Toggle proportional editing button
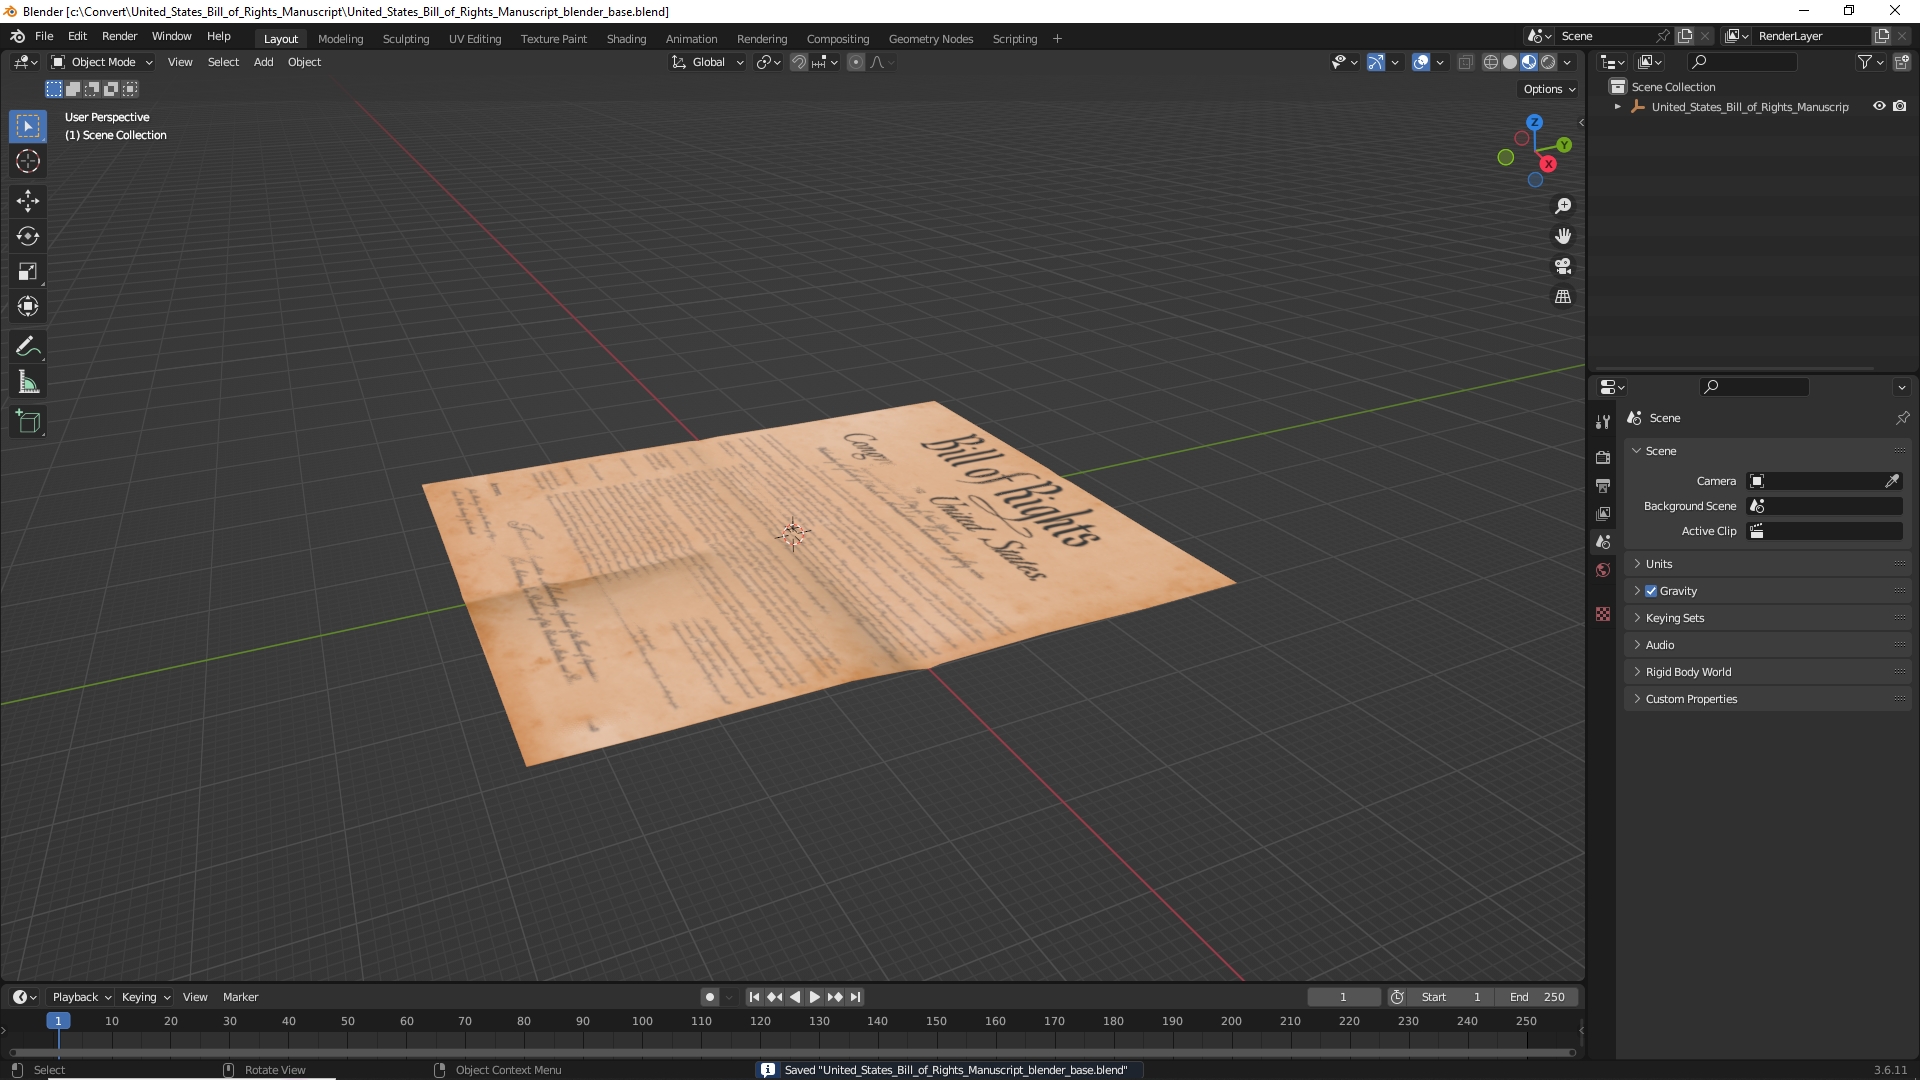This screenshot has height=1080, width=1920. pos(856,62)
